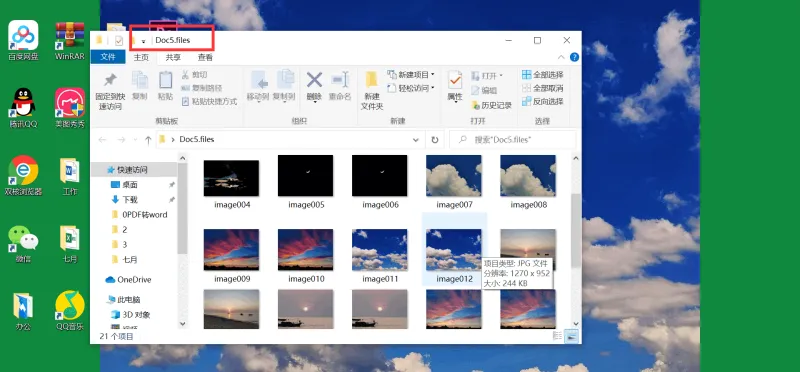Open QQ音乐 desktop shortcut
Image resolution: width=800 pixels, height=372 pixels.
[70, 311]
